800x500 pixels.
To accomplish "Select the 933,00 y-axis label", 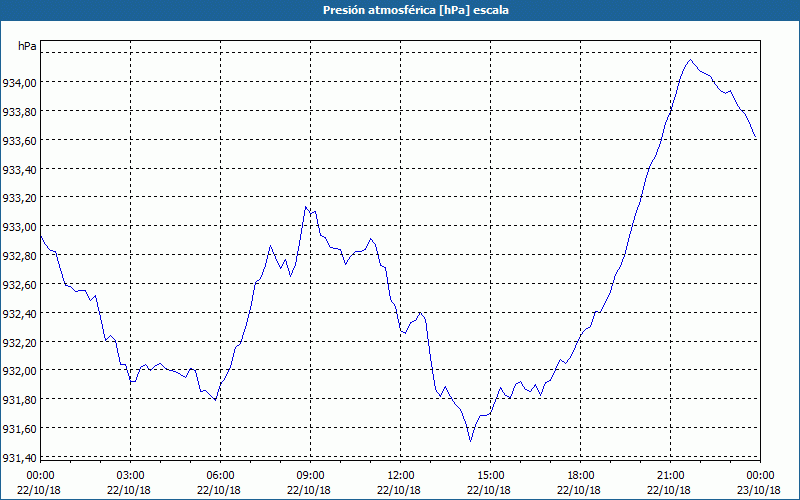I will click(19, 227).
